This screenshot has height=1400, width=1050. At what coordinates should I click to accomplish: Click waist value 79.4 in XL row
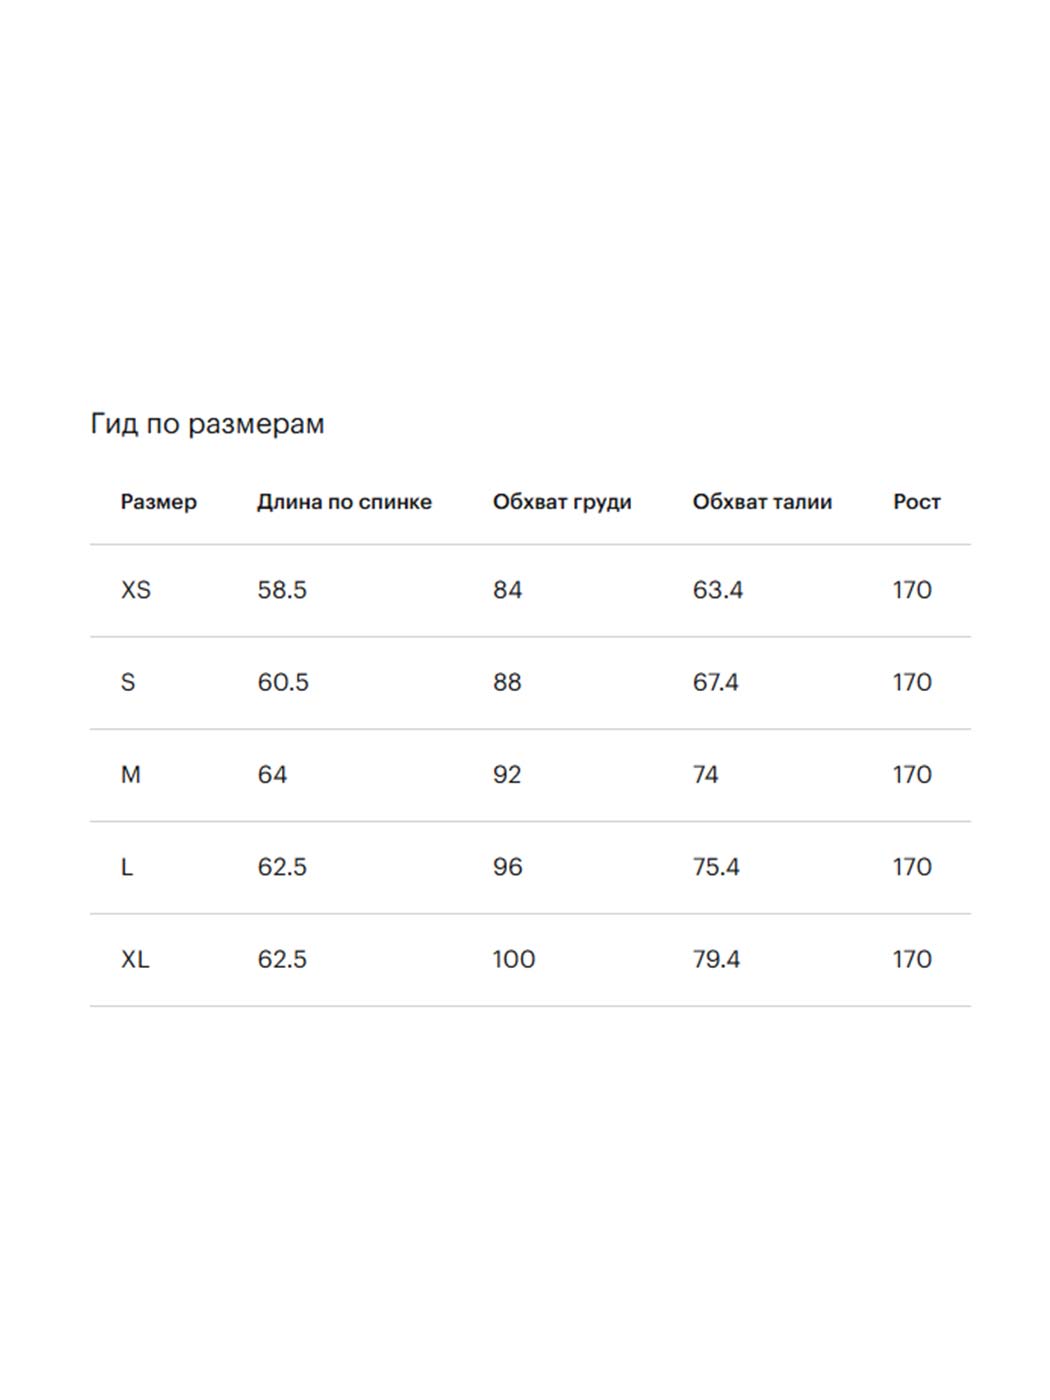(715, 959)
